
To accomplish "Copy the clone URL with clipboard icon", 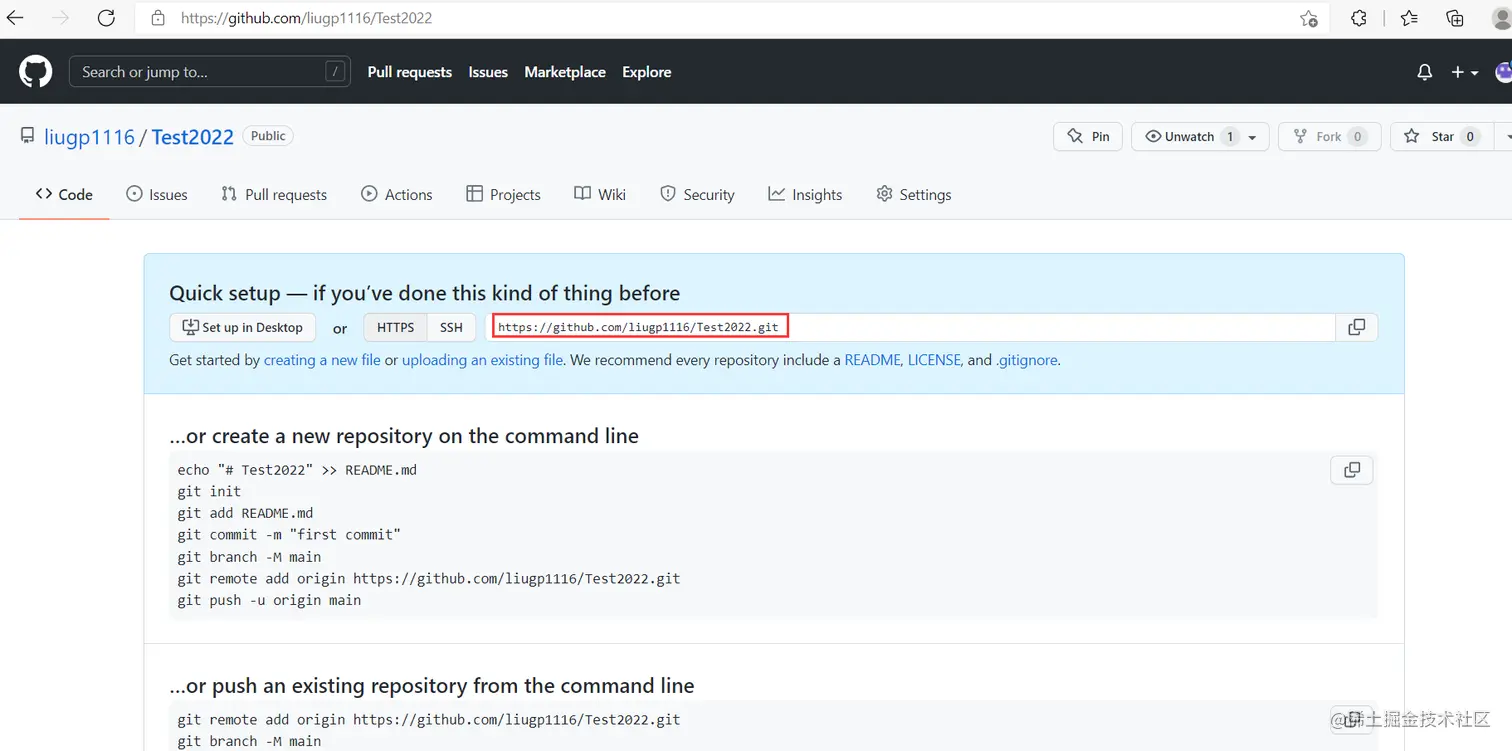I will 1357,327.
